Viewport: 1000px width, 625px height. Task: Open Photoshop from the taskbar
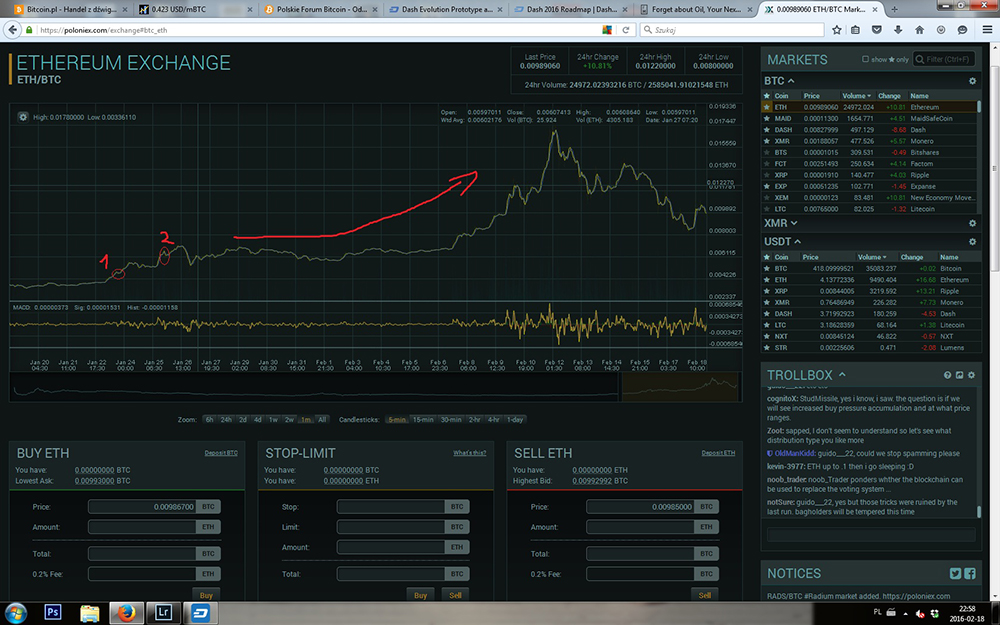[x=52, y=613]
